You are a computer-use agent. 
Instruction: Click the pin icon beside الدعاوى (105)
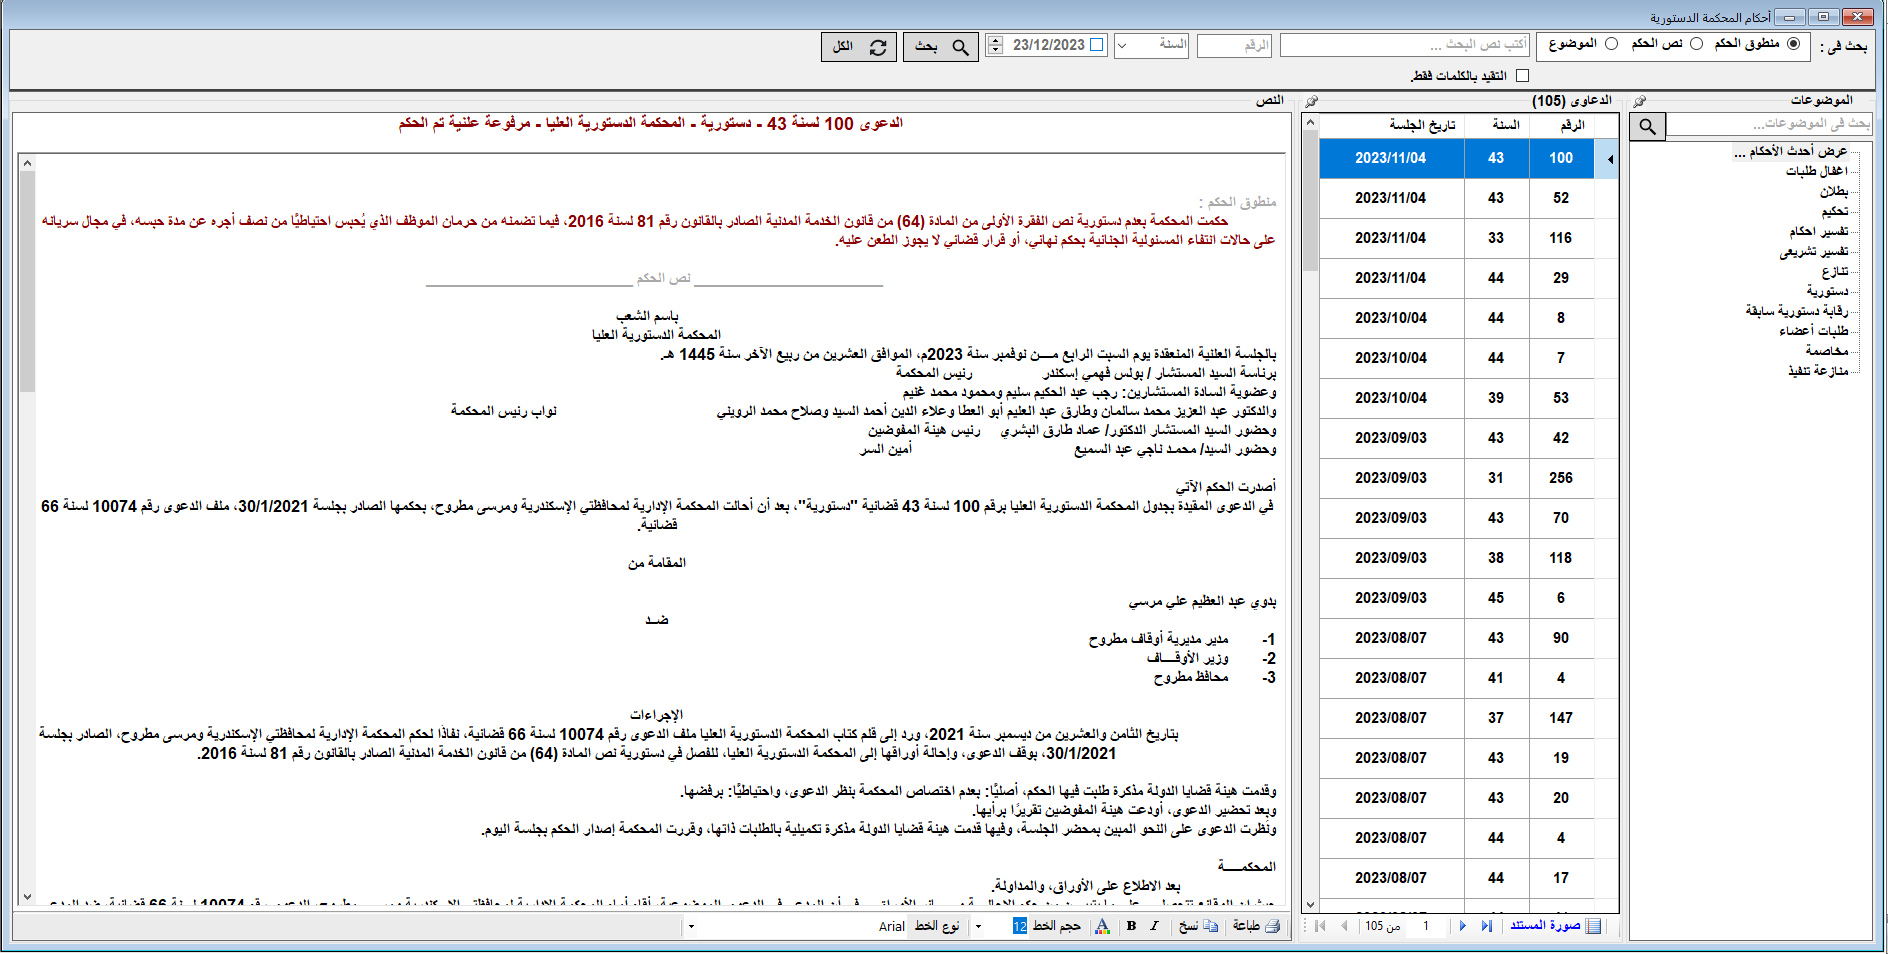(x=1312, y=101)
